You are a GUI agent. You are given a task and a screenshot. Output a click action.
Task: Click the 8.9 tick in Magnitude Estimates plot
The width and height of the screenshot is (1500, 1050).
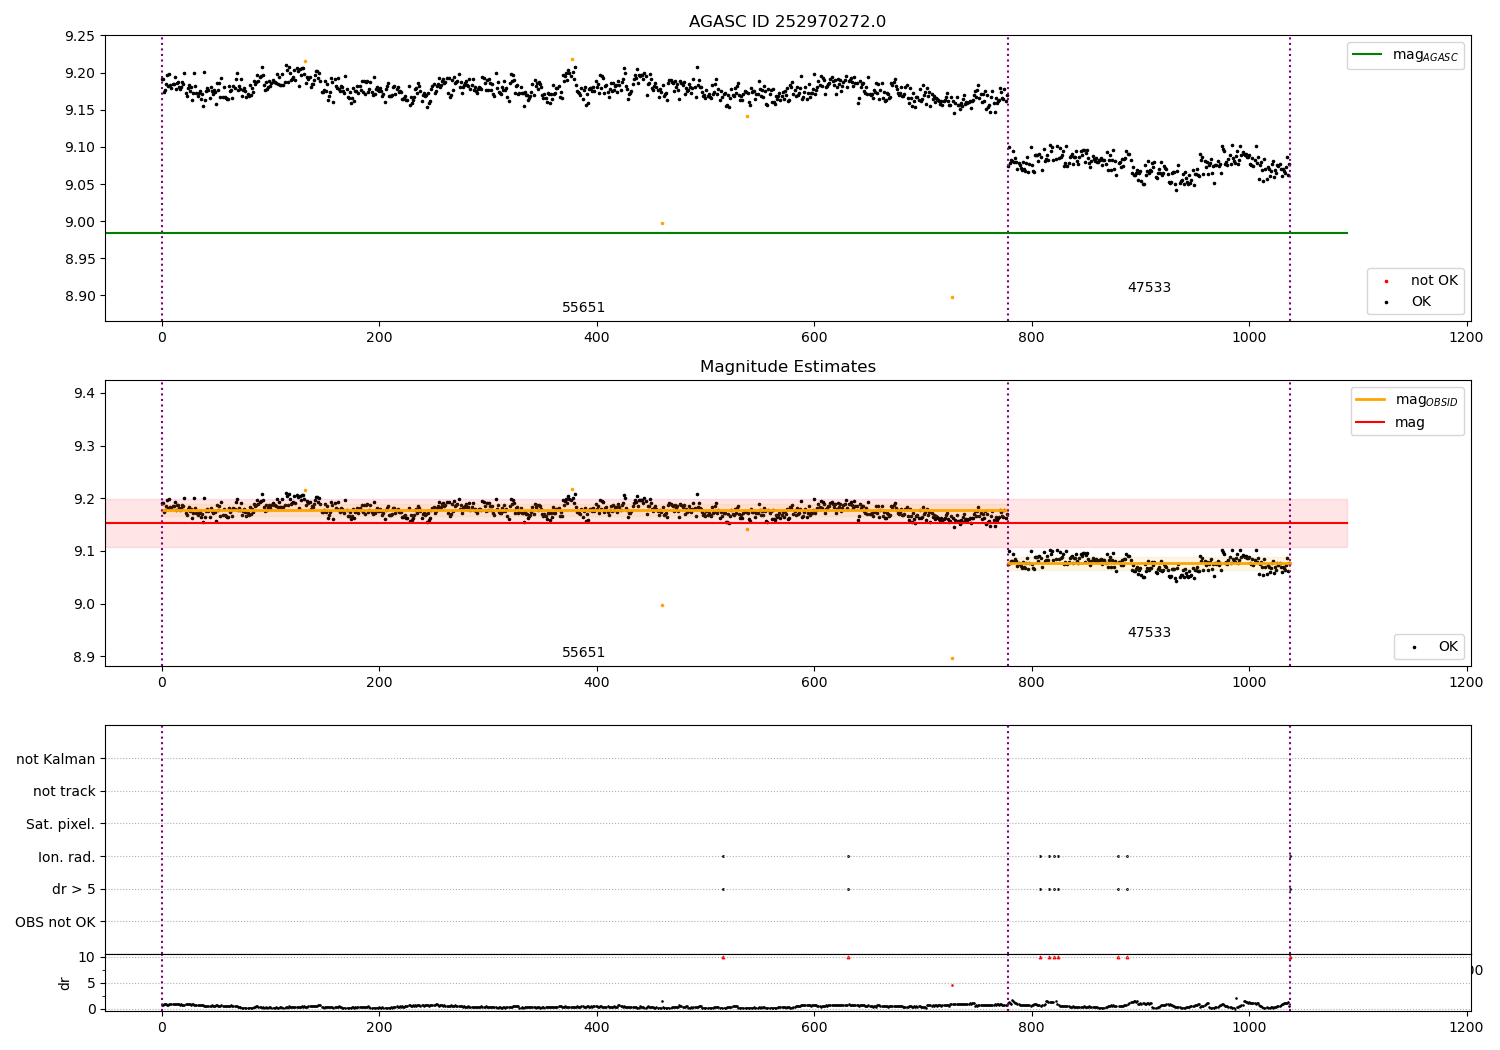[x=84, y=657]
